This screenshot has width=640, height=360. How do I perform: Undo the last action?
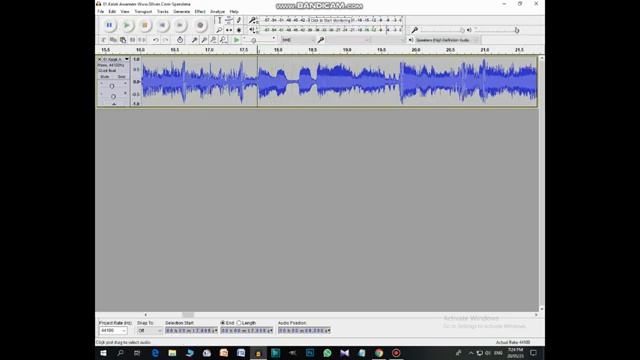(x=156, y=40)
